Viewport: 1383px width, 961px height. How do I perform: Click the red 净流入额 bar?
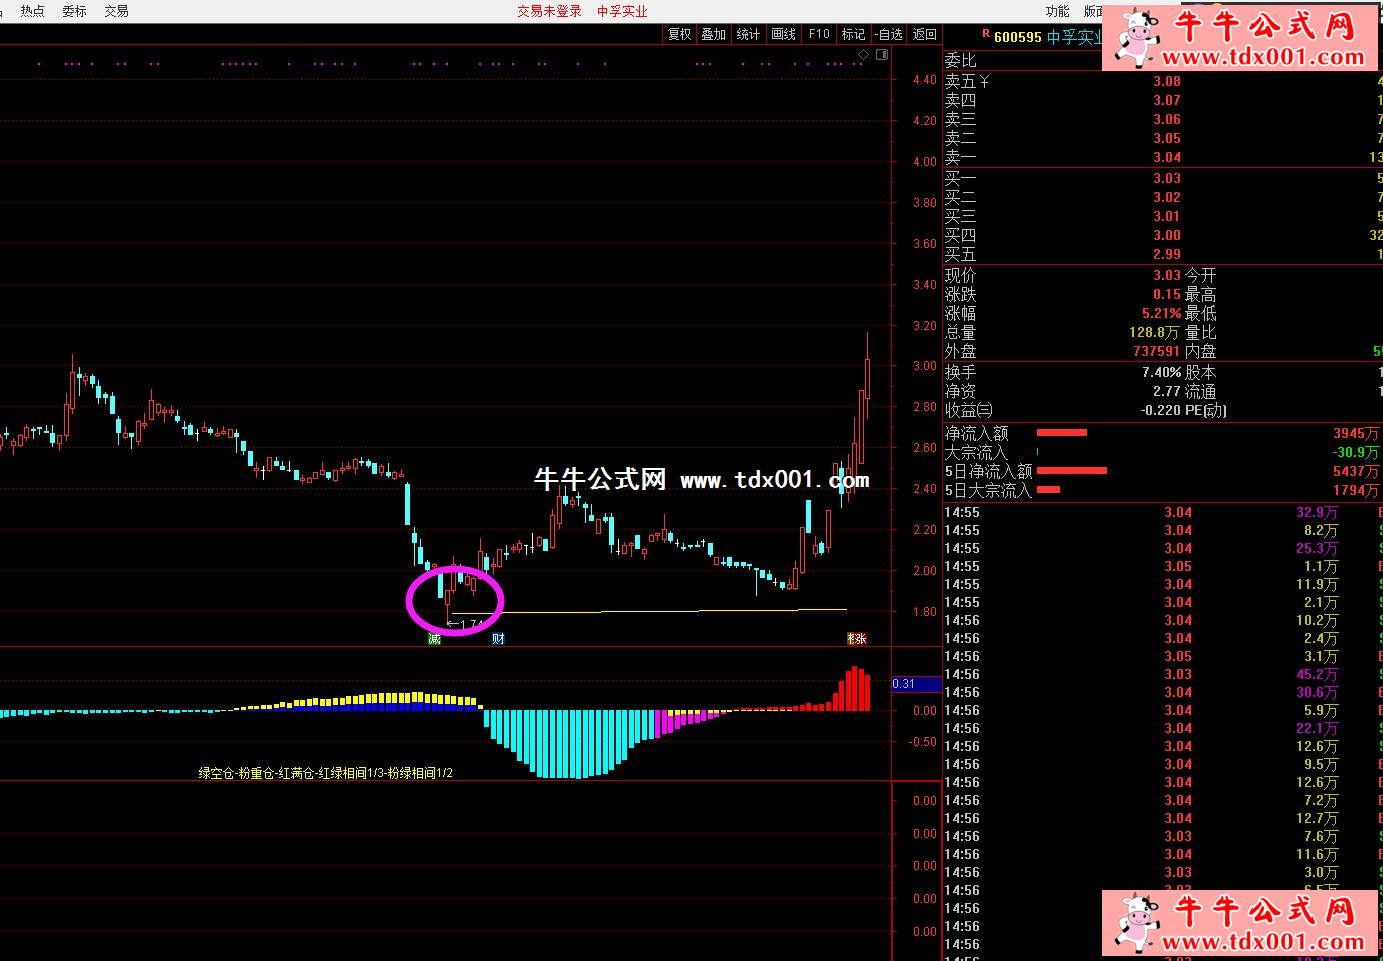[x=1061, y=433]
